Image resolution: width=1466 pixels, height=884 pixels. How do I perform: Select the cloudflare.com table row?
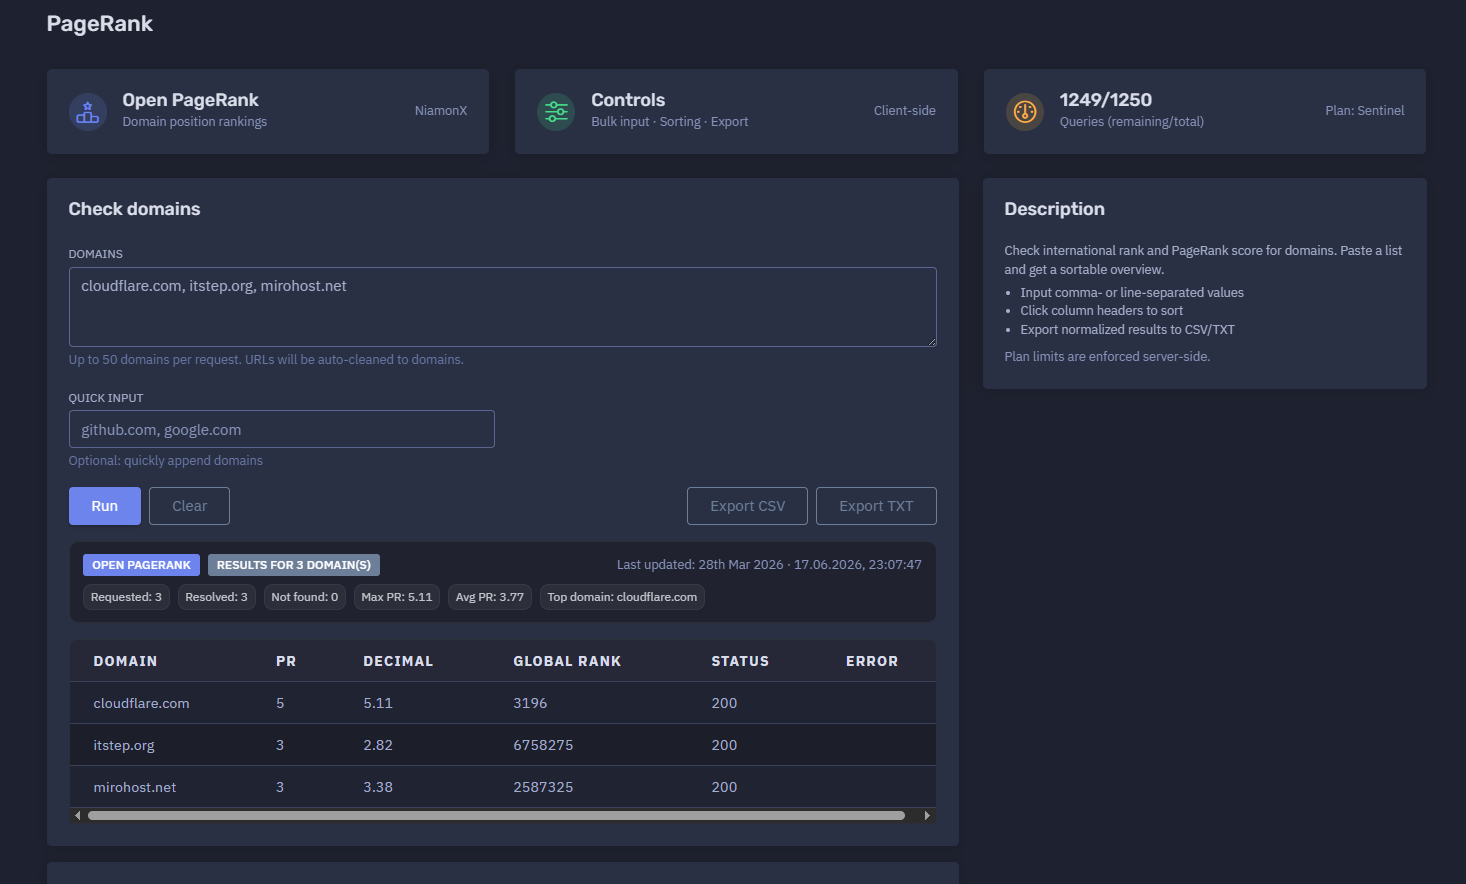[x=503, y=703]
